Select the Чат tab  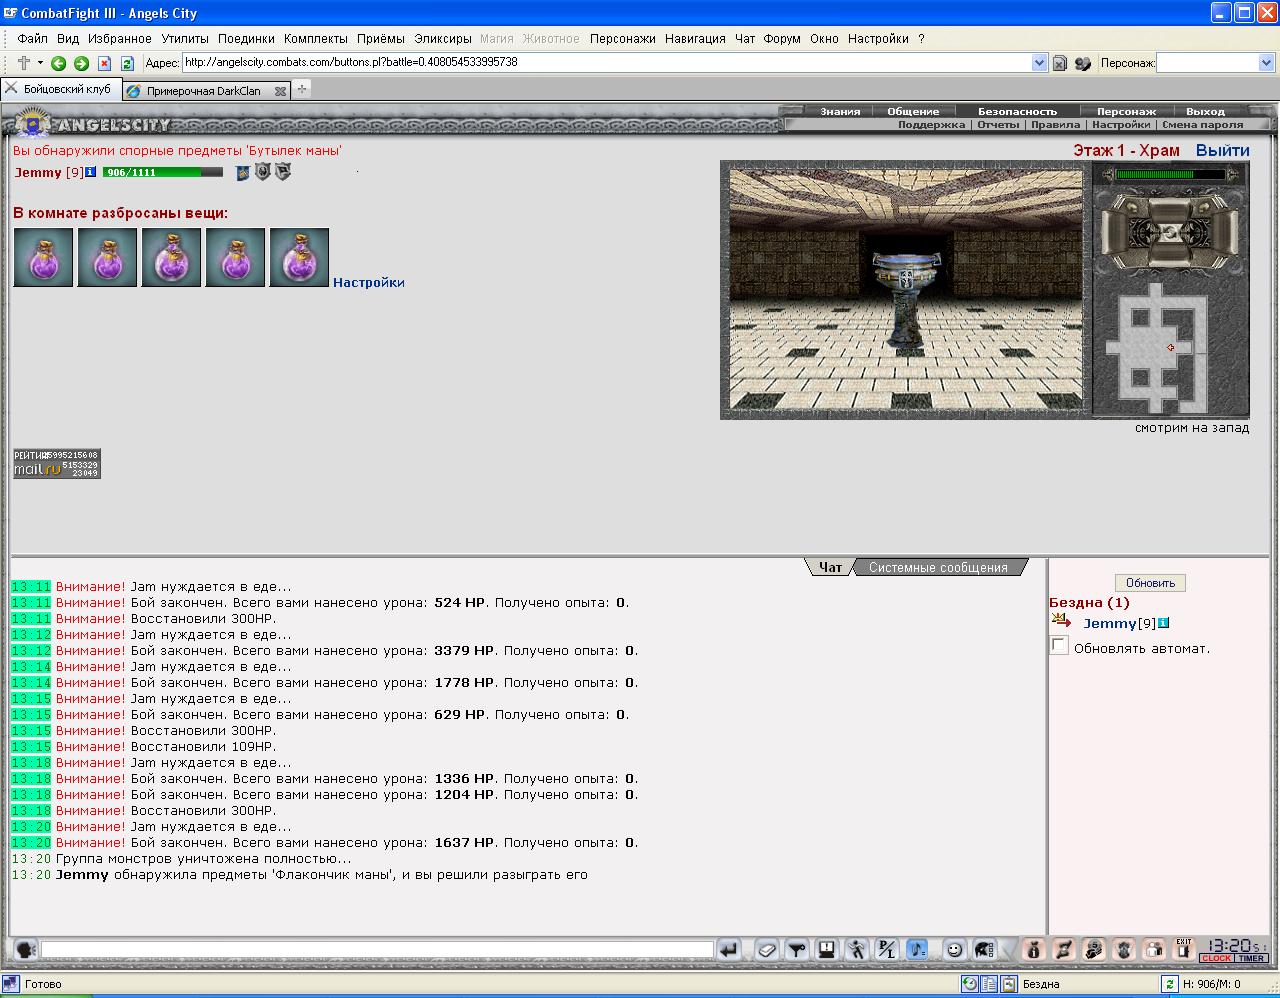click(x=830, y=567)
